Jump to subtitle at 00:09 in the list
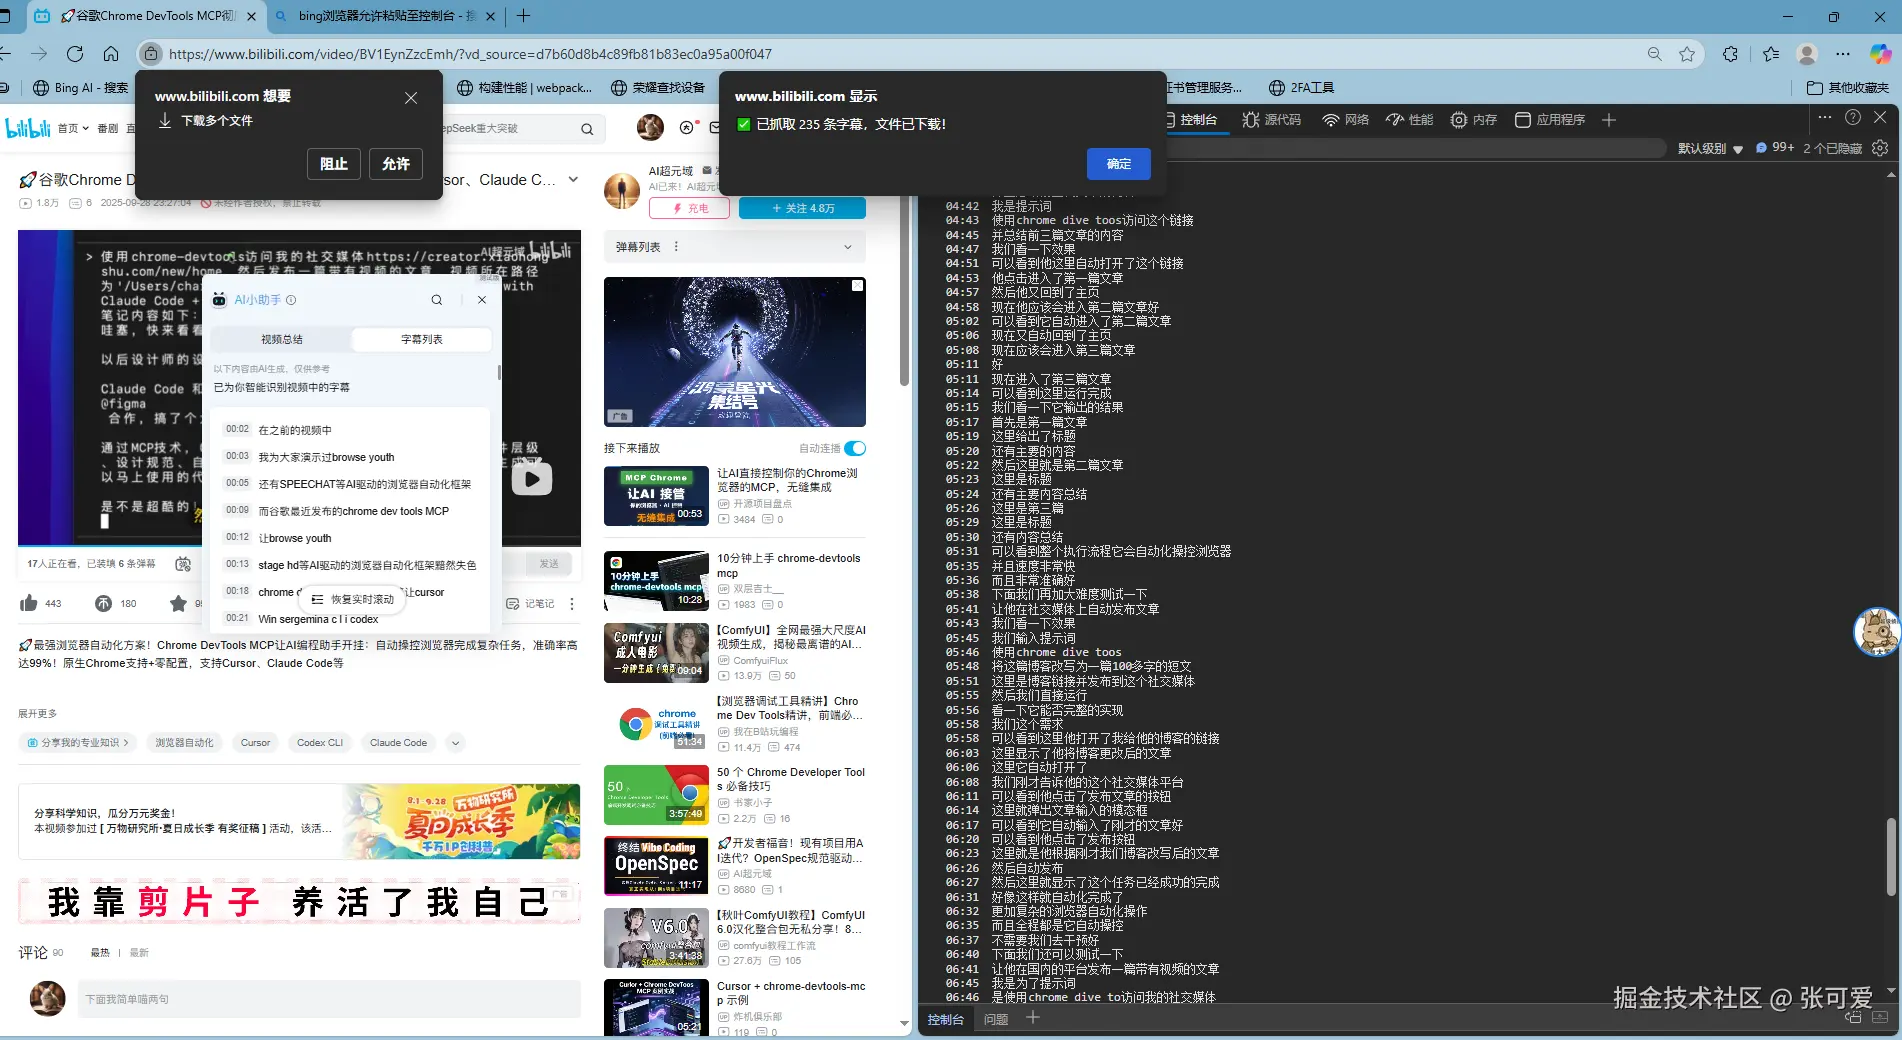The height and width of the screenshot is (1040, 1902). pyautogui.click(x=355, y=511)
